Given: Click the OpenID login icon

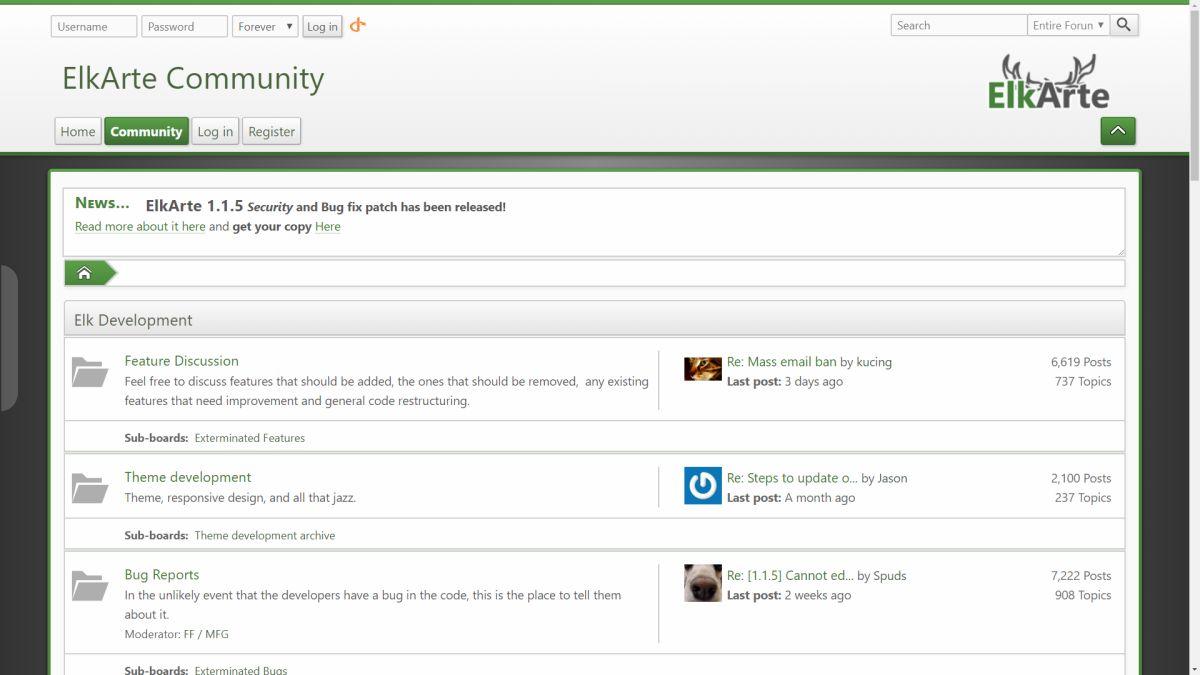Looking at the screenshot, I should click(358, 25).
